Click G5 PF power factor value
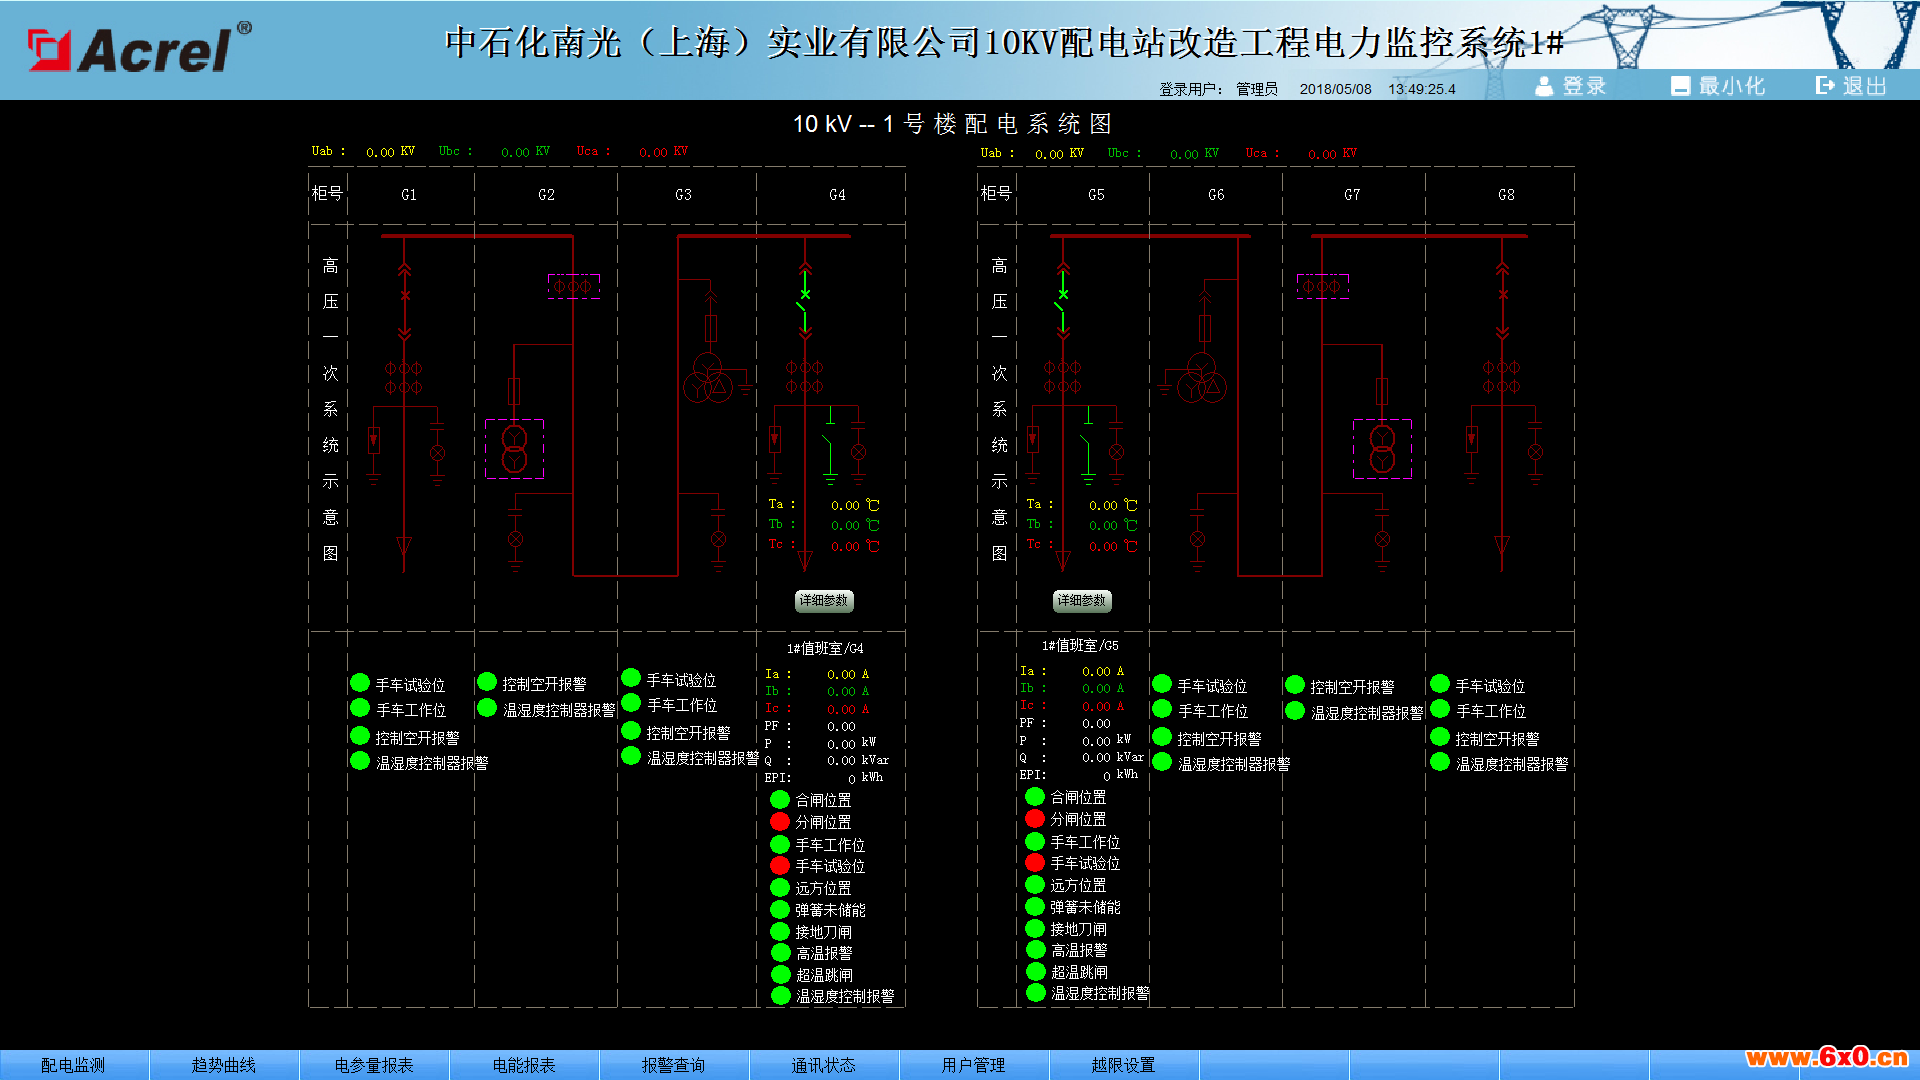 pyautogui.click(x=1096, y=724)
